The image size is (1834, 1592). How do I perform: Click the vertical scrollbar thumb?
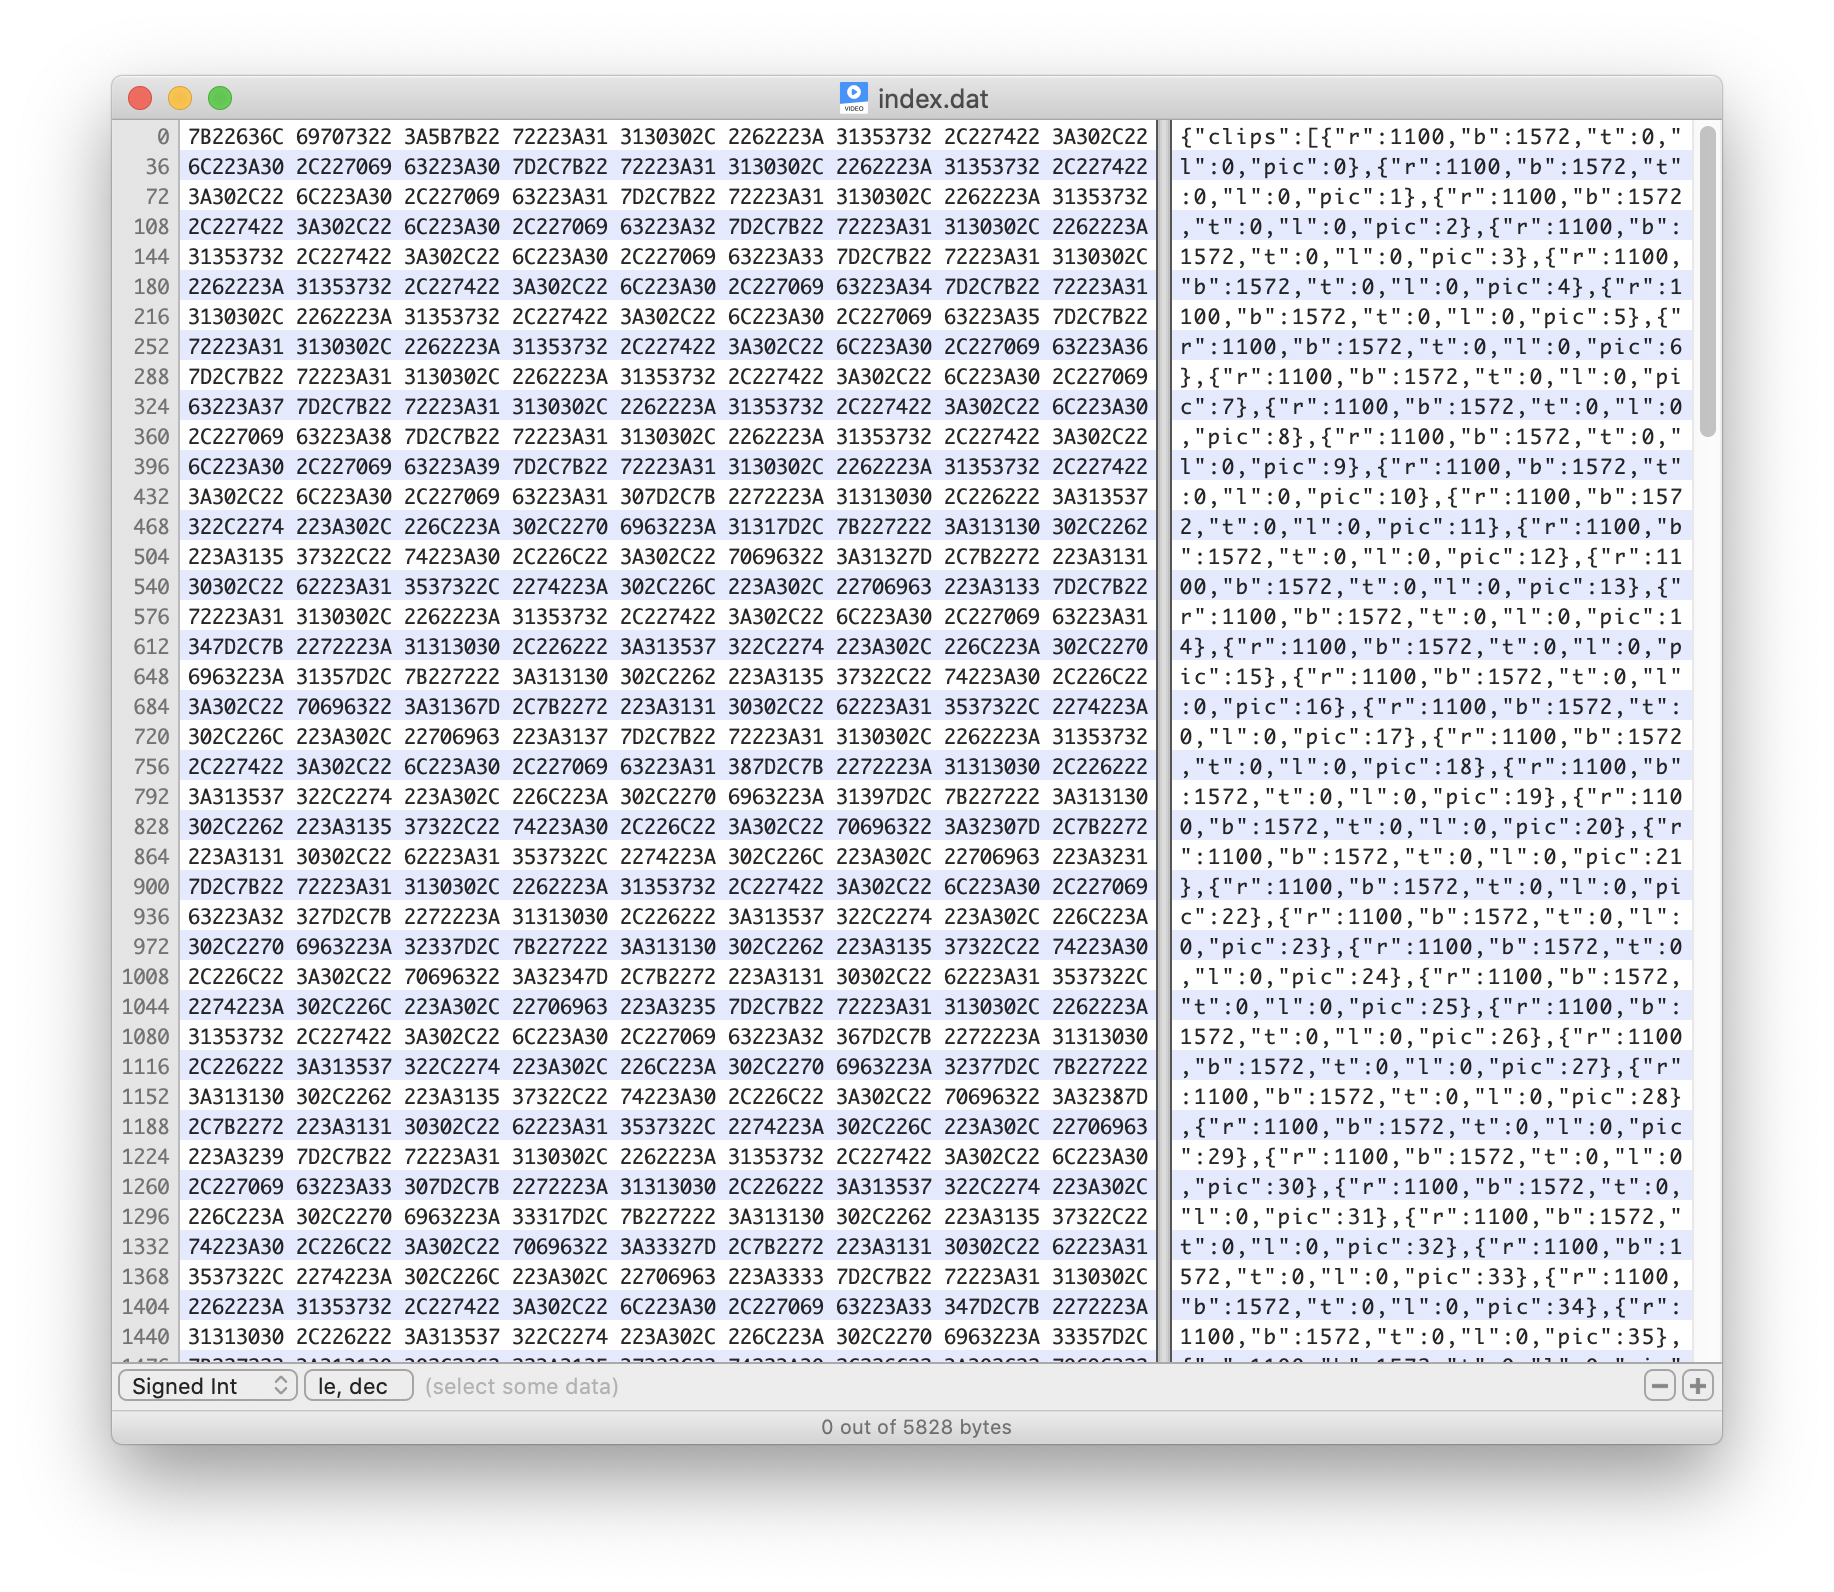1707,281
